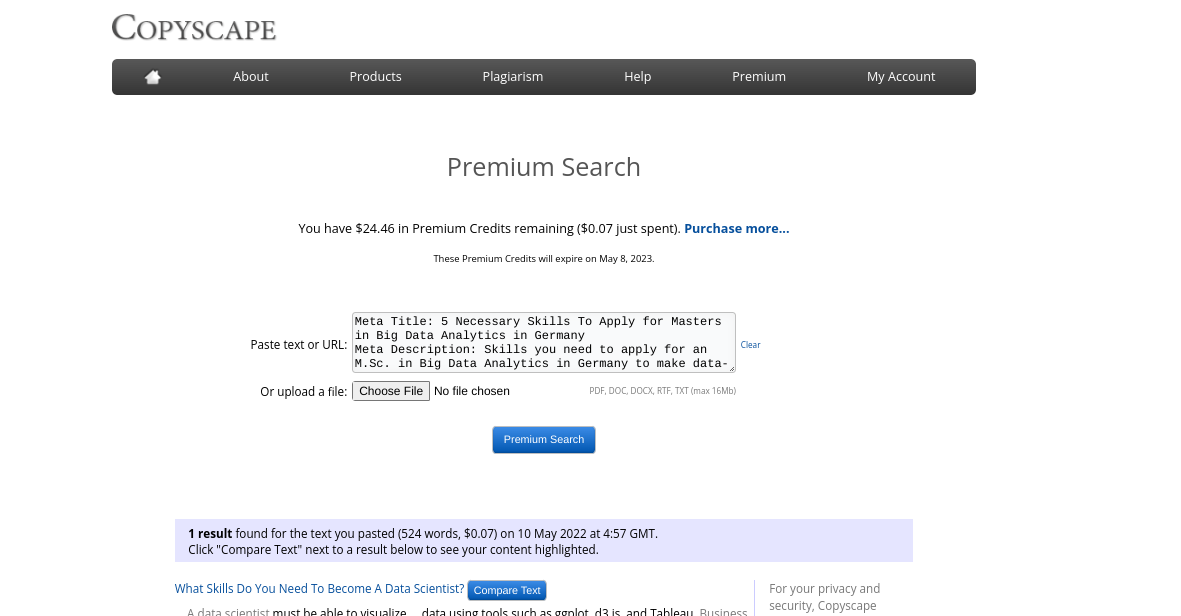Image resolution: width=1181 pixels, height=616 pixels.
Task: Click the home icon in navigation bar
Action: (153, 77)
